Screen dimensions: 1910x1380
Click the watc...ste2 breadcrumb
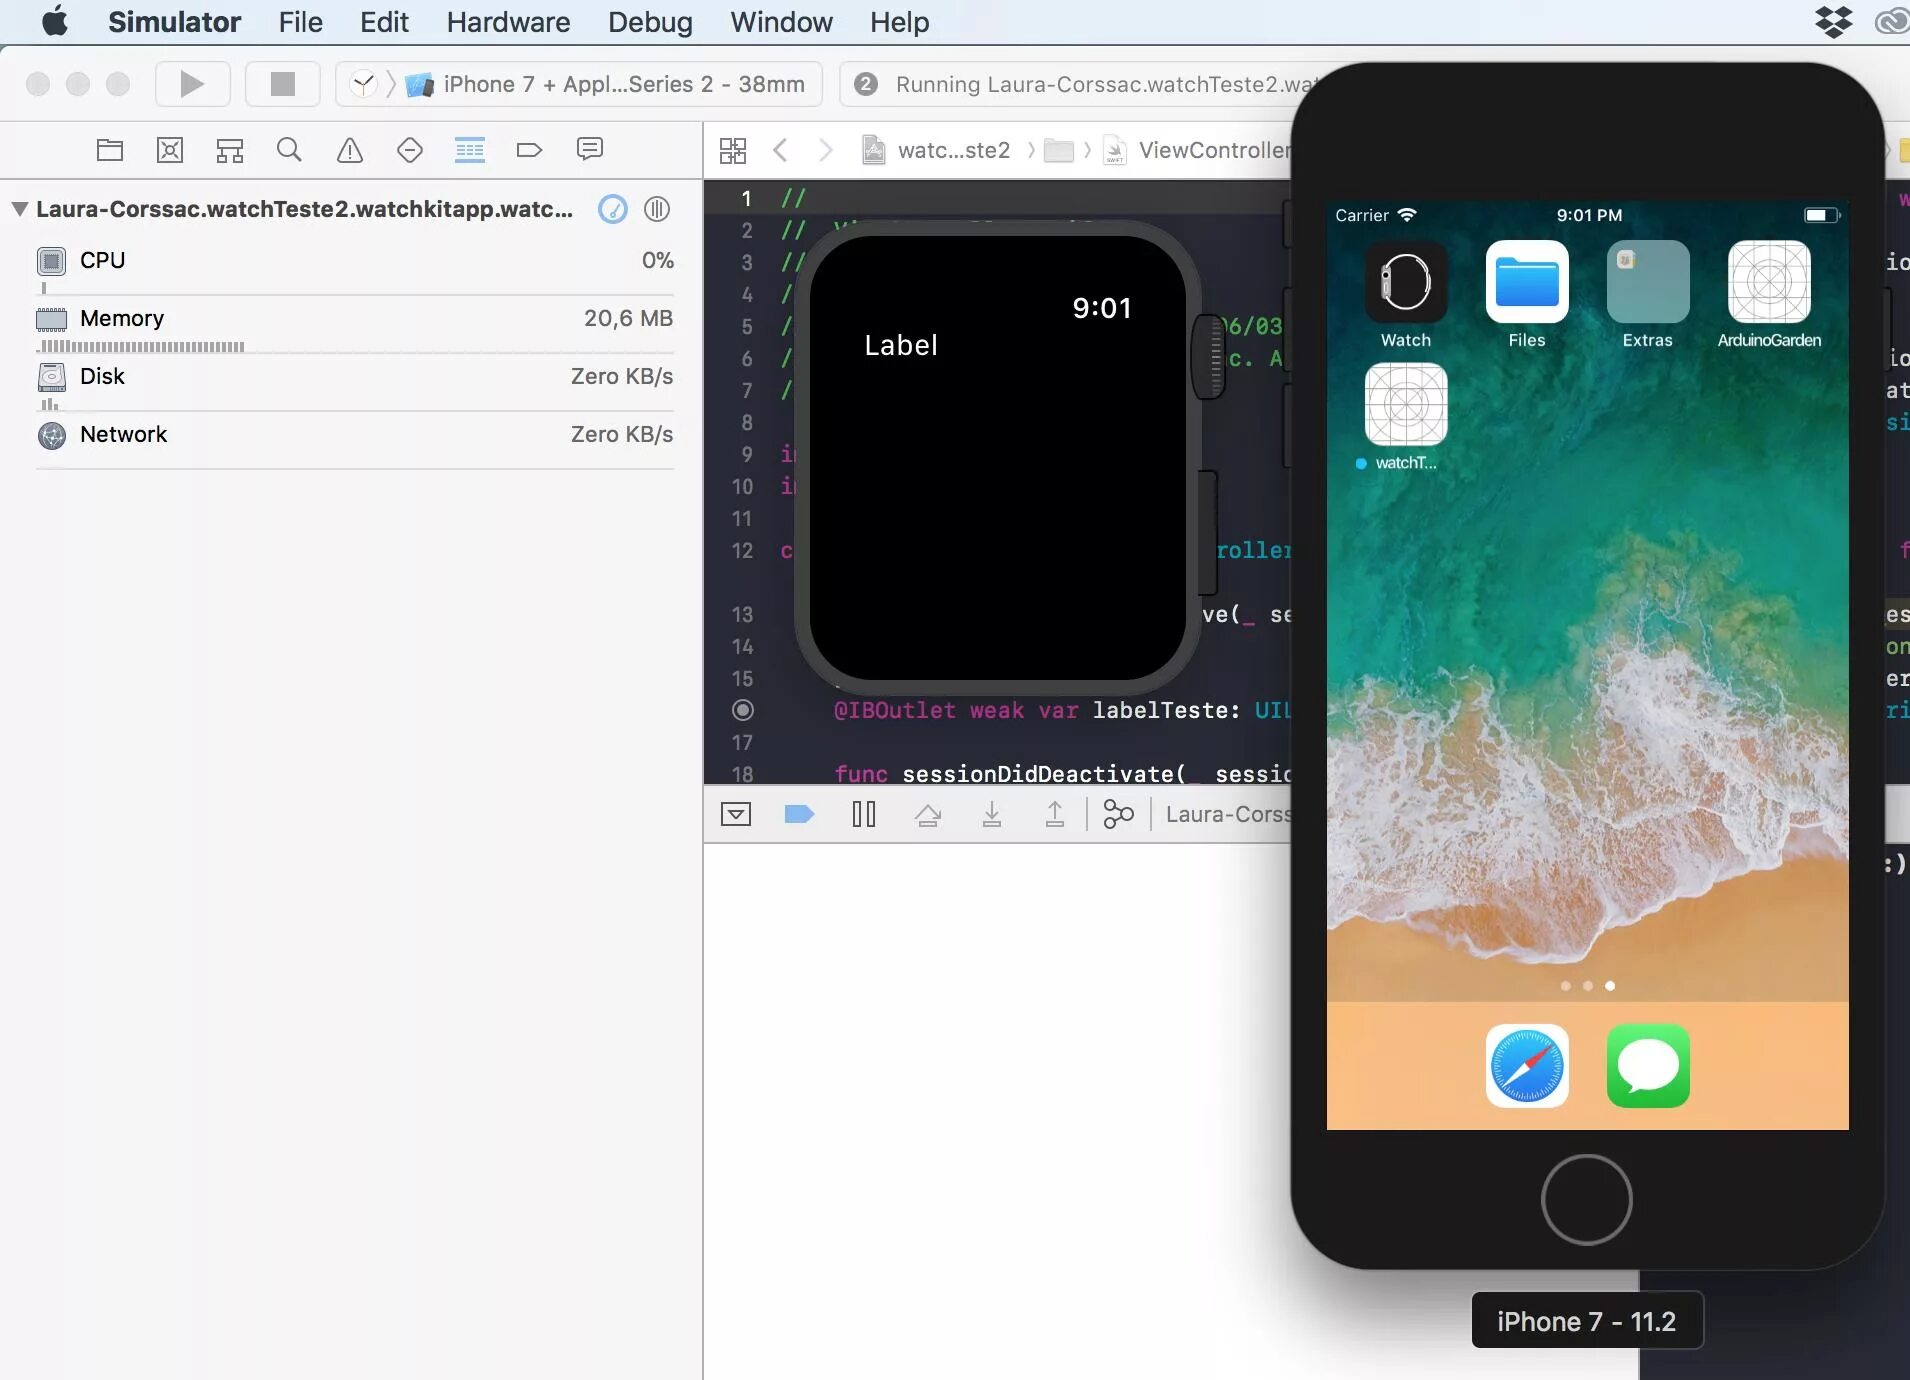tap(937, 150)
